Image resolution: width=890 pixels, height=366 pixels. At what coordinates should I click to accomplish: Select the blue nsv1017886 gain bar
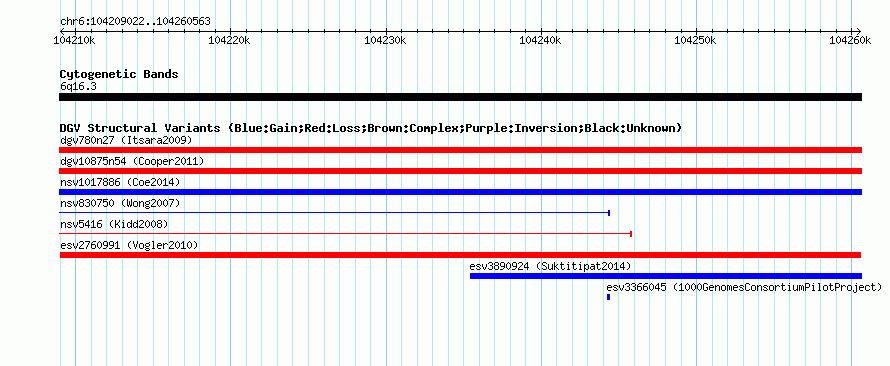(x=460, y=192)
